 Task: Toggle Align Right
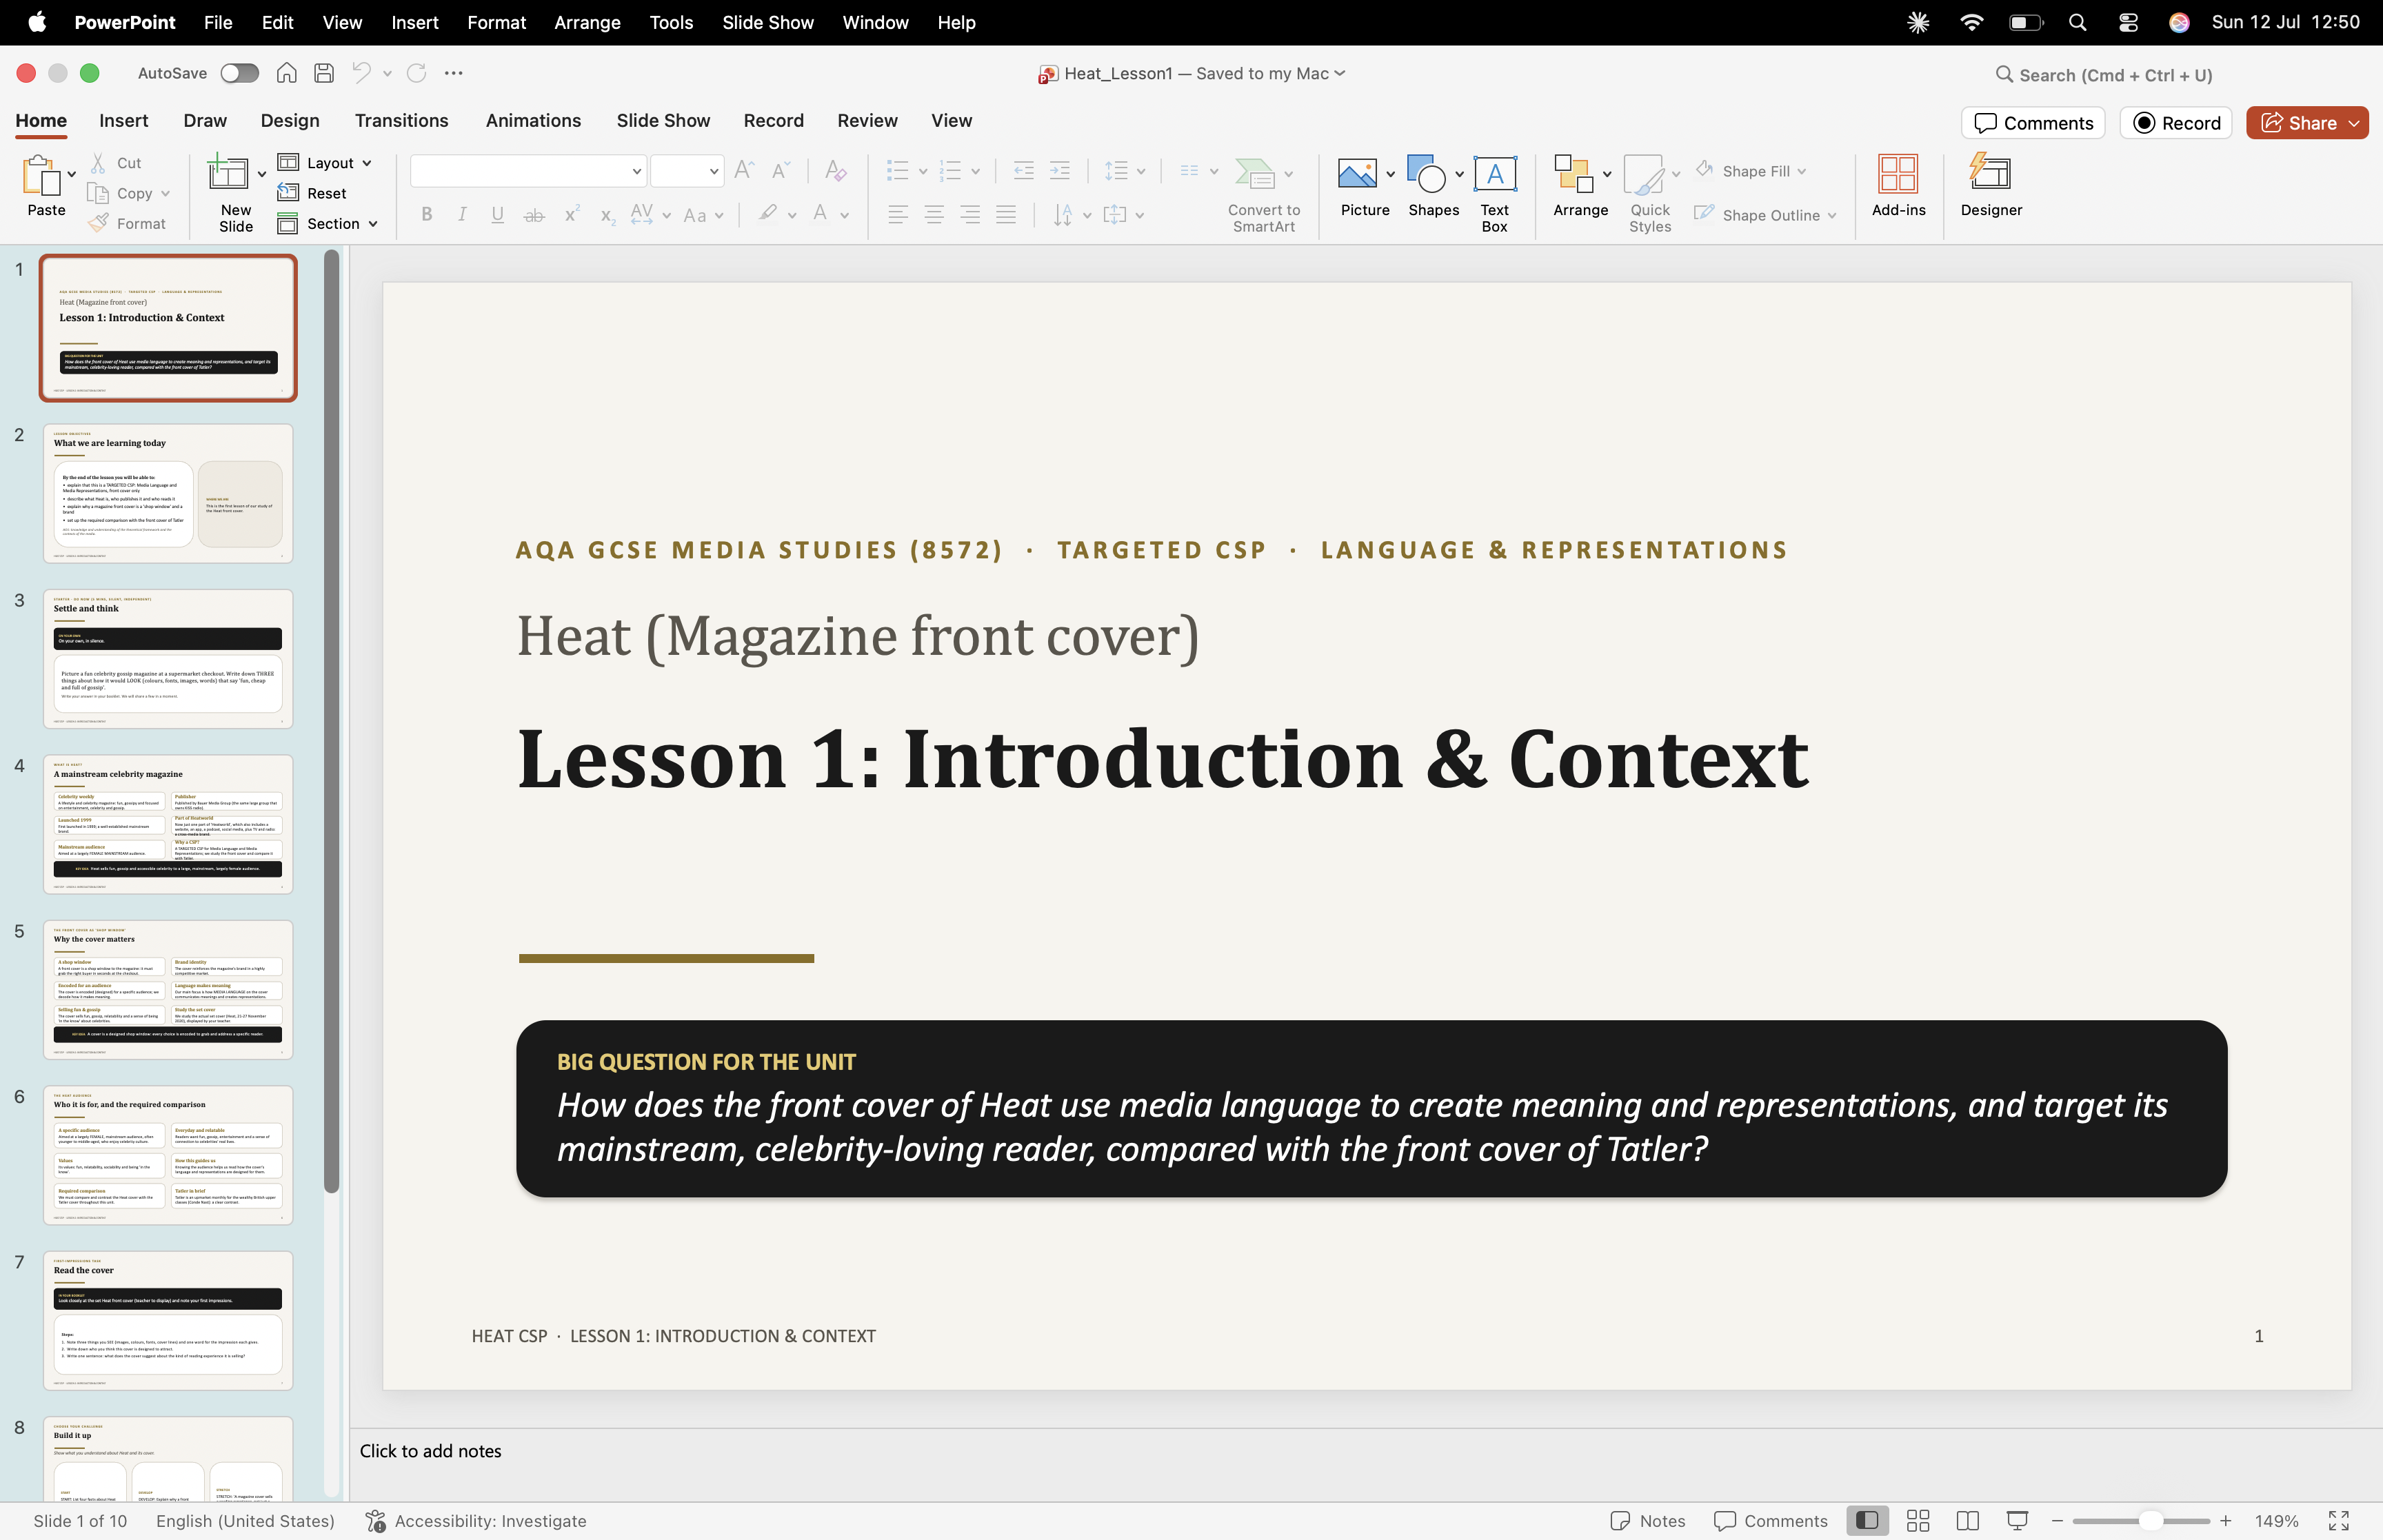(x=970, y=214)
